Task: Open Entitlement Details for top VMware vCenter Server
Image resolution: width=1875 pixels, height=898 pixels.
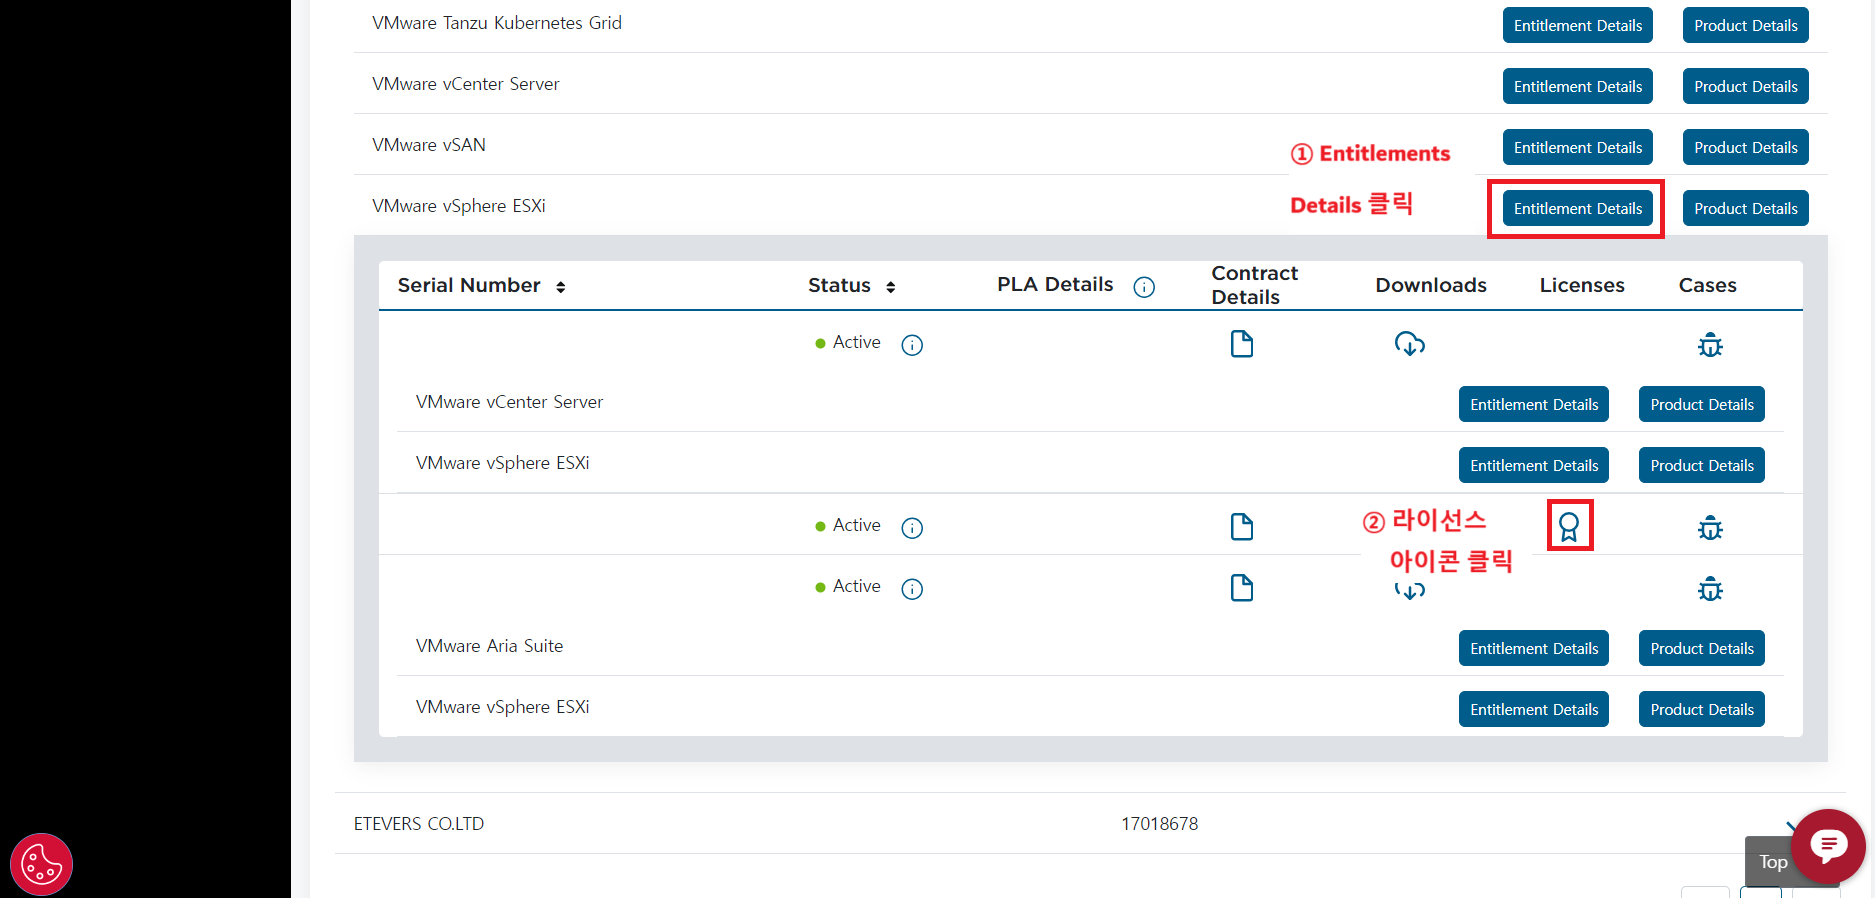Action: pyautogui.click(x=1577, y=86)
